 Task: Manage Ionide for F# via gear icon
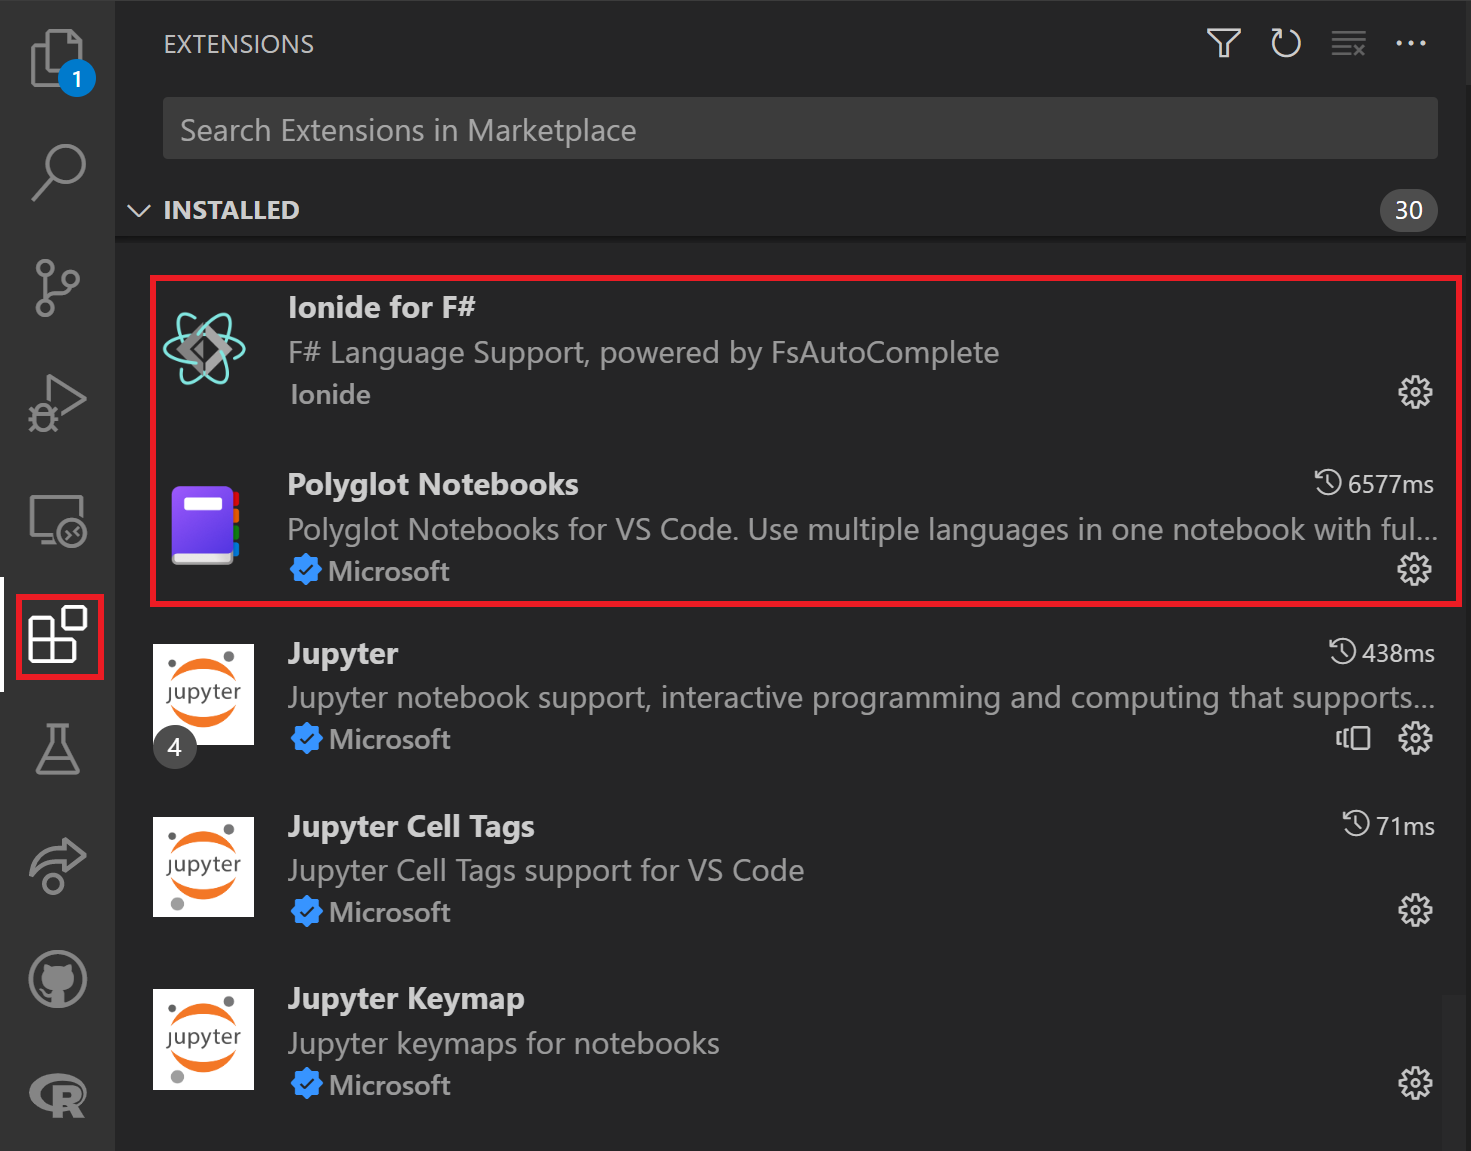click(1415, 392)
